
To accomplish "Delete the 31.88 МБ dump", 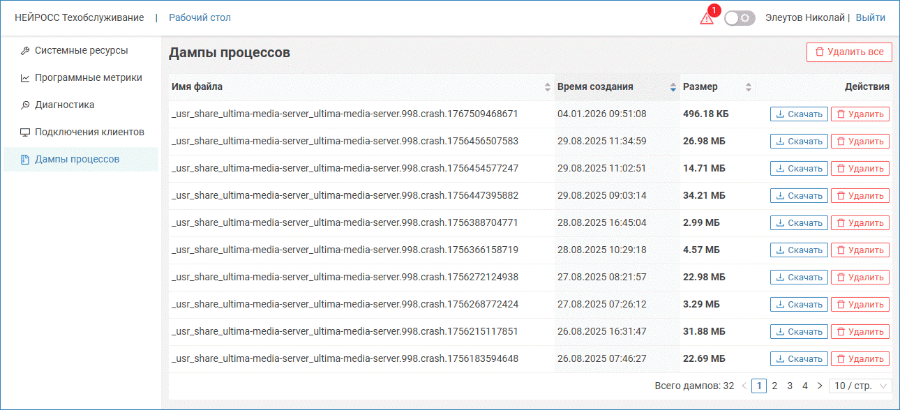I will point(860,331).
